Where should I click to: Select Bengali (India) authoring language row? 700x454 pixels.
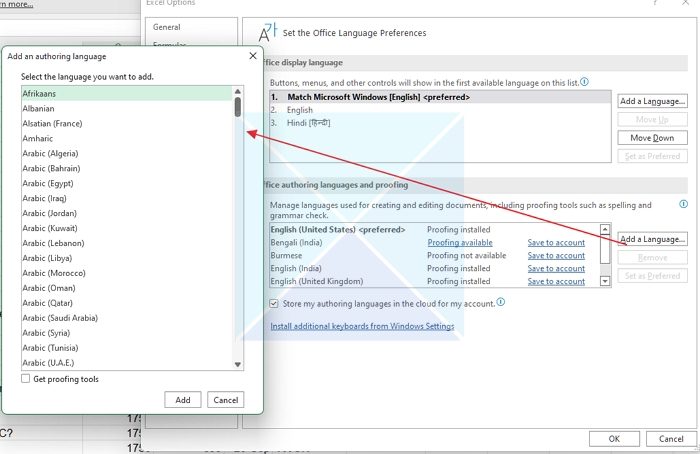pos(435,242)
